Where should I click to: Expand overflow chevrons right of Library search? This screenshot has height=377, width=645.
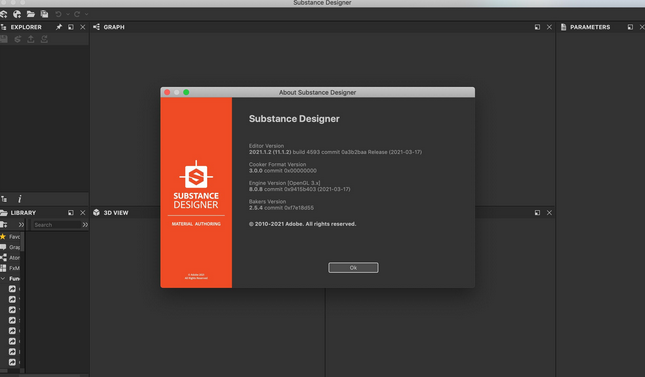pos(85,225)
